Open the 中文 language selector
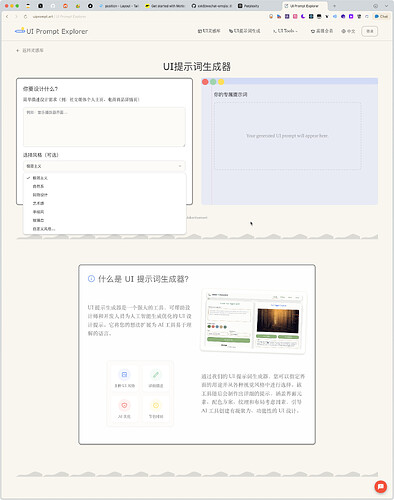This screenshot has width=394, height=500. pyautogui.click(x=348, y=31)
